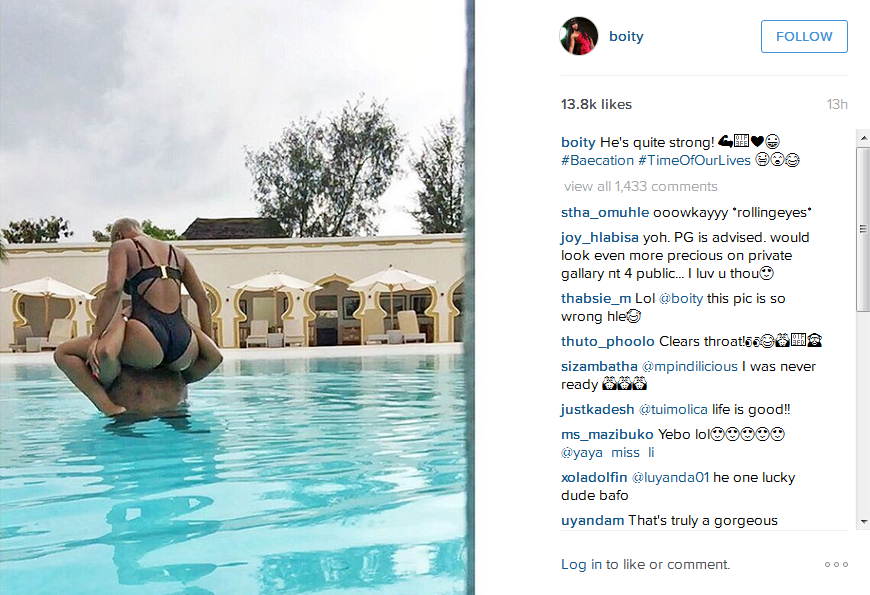Click boity's profile picture avatar

tap(579, 36)
